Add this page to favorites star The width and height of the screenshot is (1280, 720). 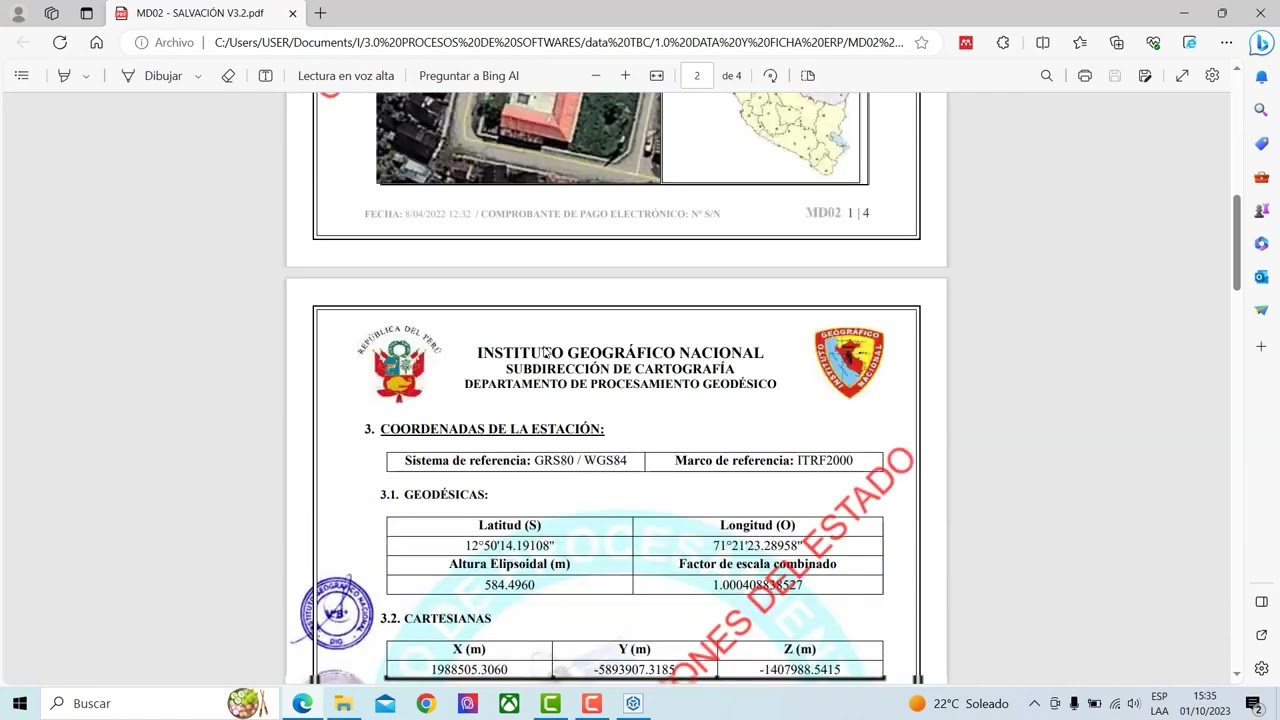tap(922, 42)
